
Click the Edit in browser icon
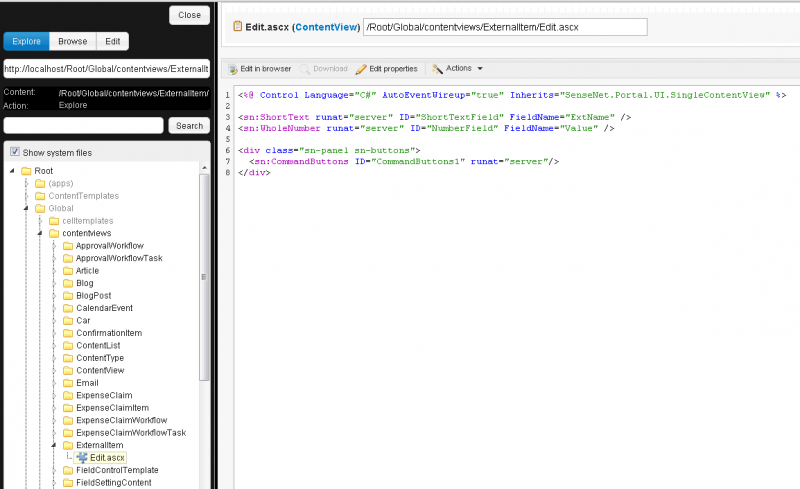[x=233, y=69]
